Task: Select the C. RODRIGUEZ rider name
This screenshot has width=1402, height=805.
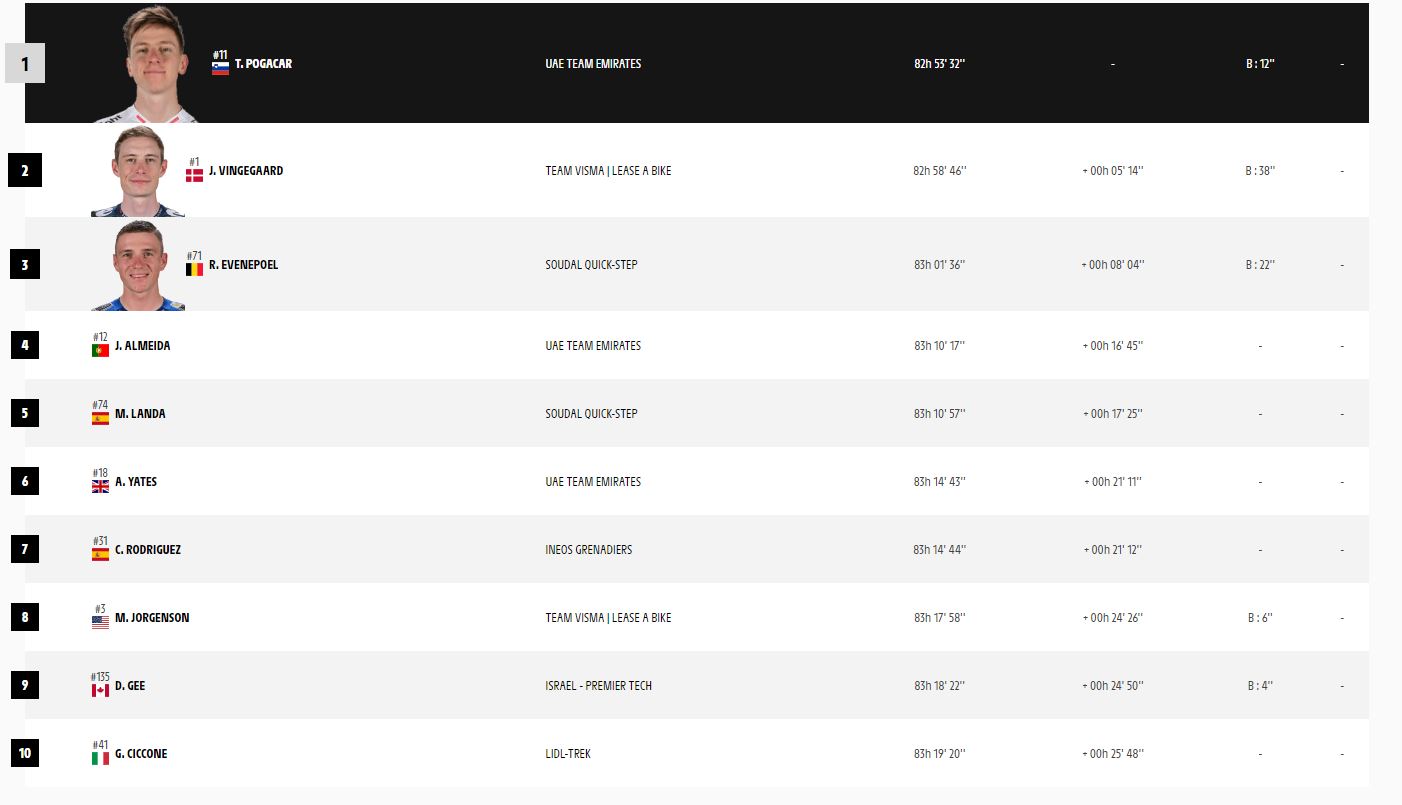Action: pos(148,550)
